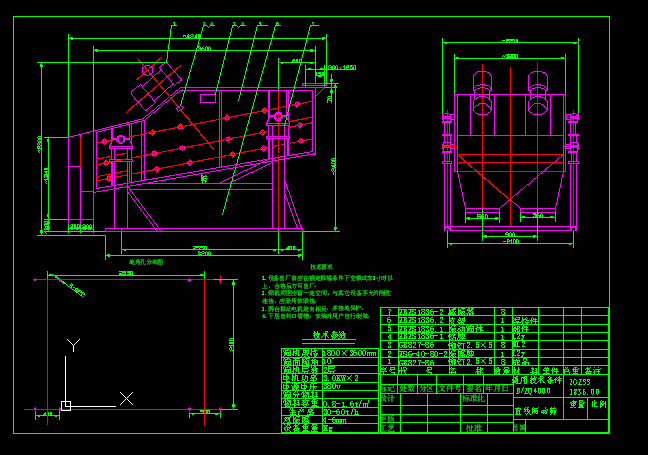Click part number ZSG-40-80-2 in row 2

pyautogui.click(x=423, y=354)
